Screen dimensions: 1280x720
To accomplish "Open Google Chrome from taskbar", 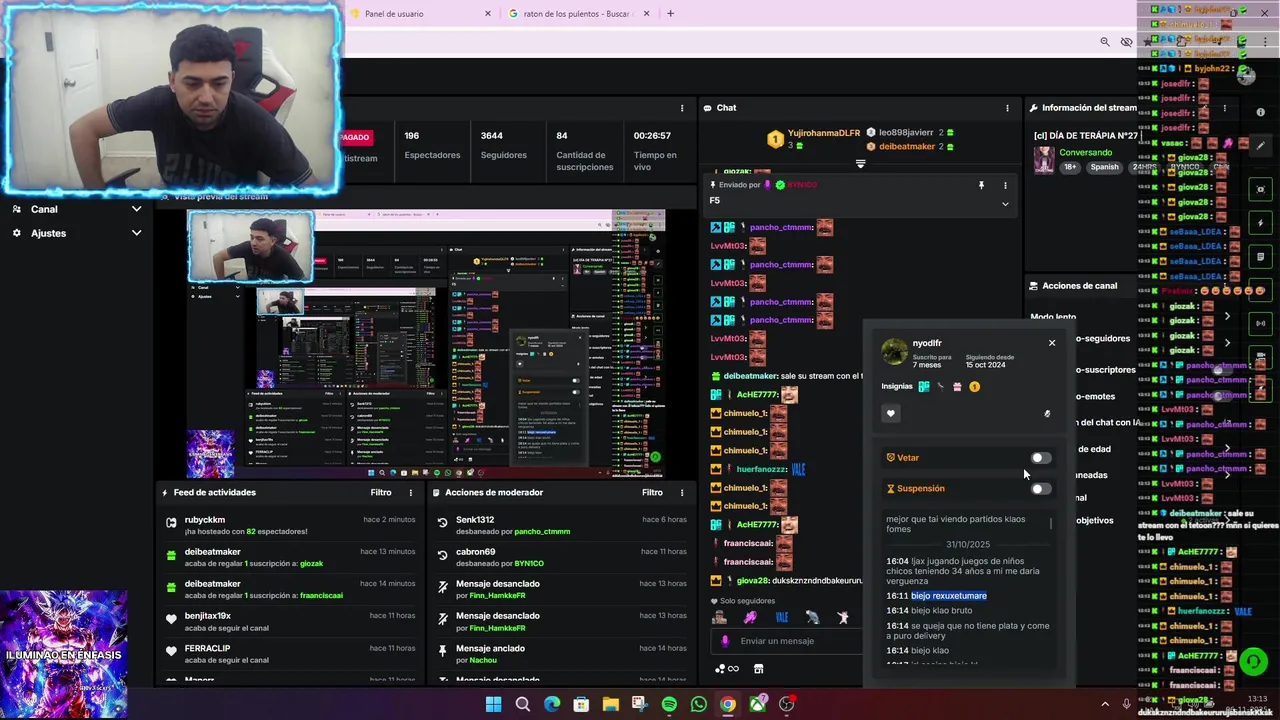I will tap(727, 704).
